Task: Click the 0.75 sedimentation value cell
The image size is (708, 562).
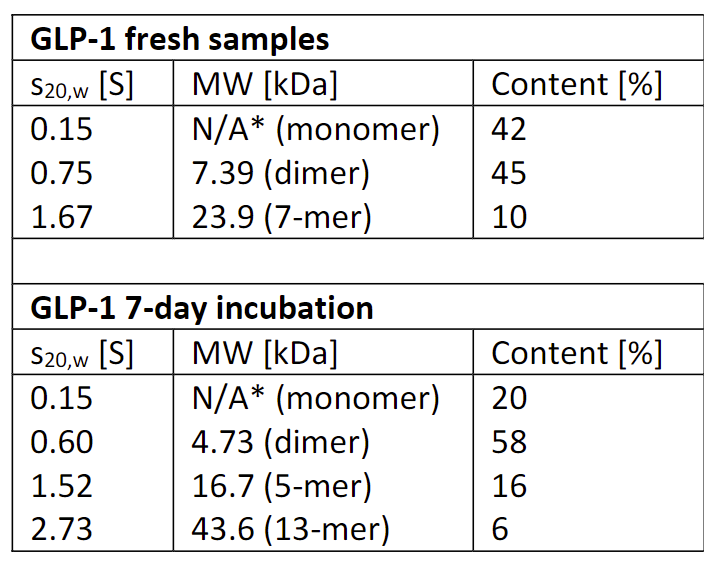Action: [x=62, y=173]
